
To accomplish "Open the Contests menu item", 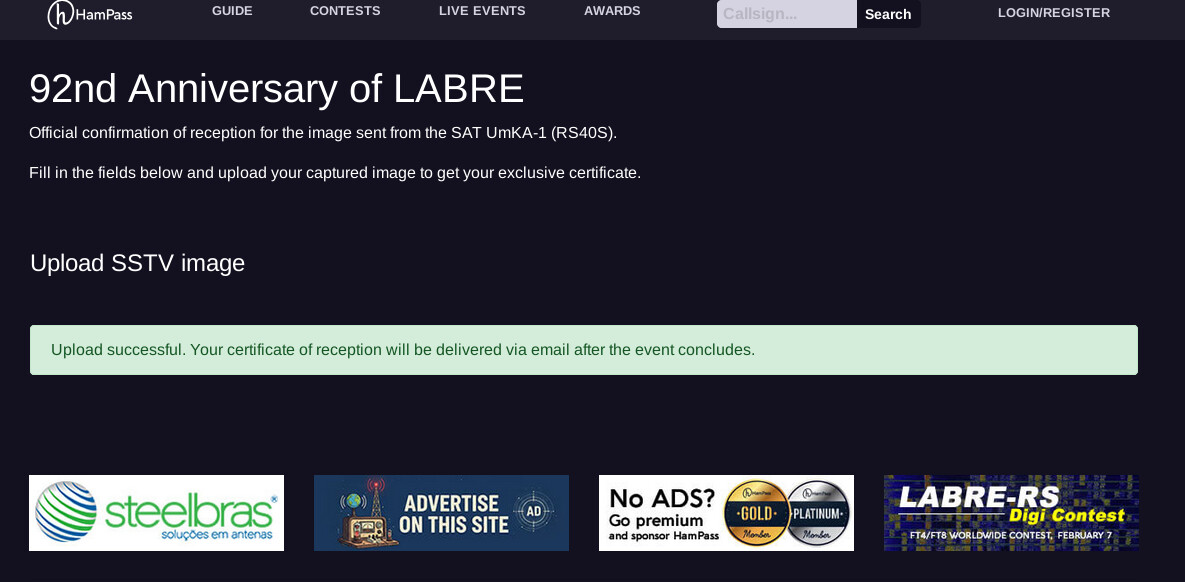I will coord(345,11).
